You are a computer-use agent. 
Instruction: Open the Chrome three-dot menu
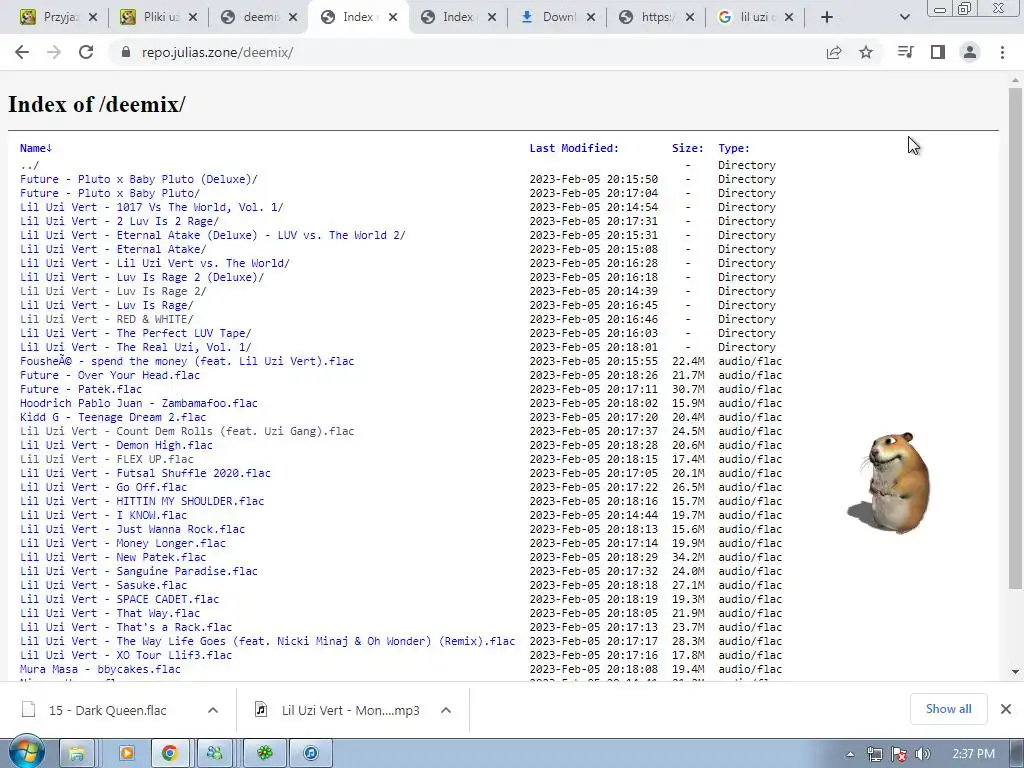click(x=1002, y=52)
